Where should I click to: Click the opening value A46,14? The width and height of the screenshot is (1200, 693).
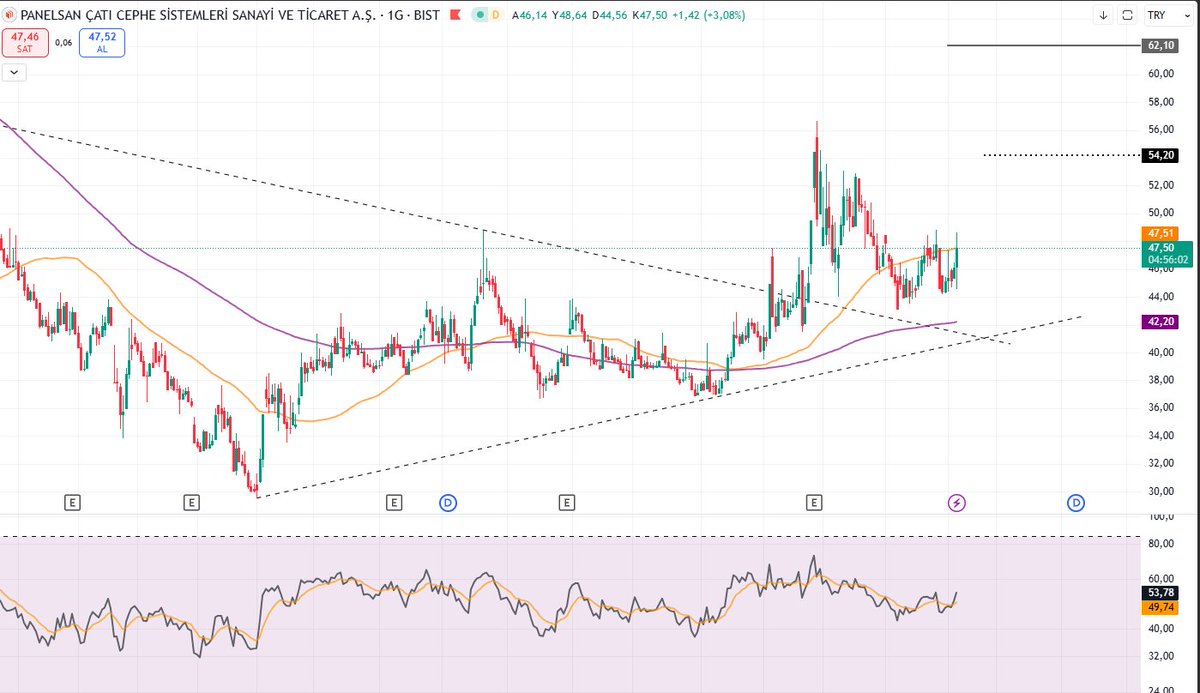point(530,15)
